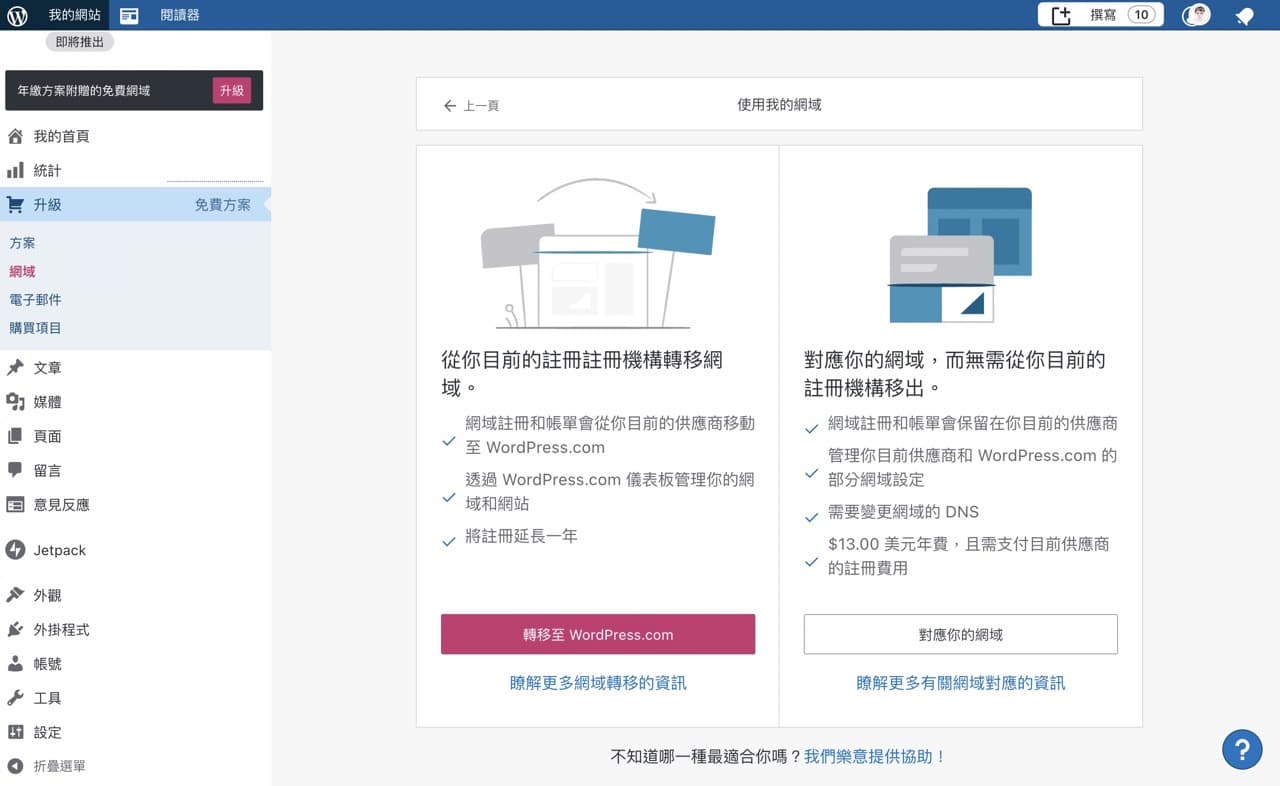The image size is (1280, 786).
Task: Click the pin icon beside 文章
Action: (15, 368)
